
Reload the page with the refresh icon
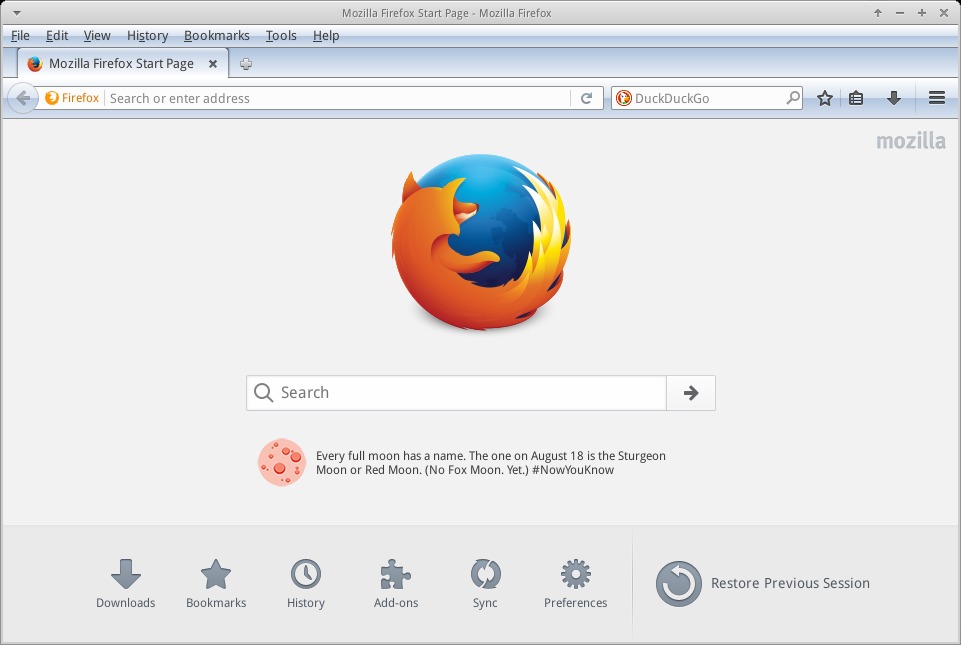click(587, 98)
